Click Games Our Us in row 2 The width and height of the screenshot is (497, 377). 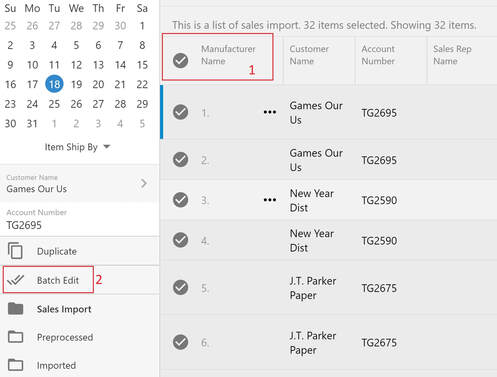click(x=316, y=160)
